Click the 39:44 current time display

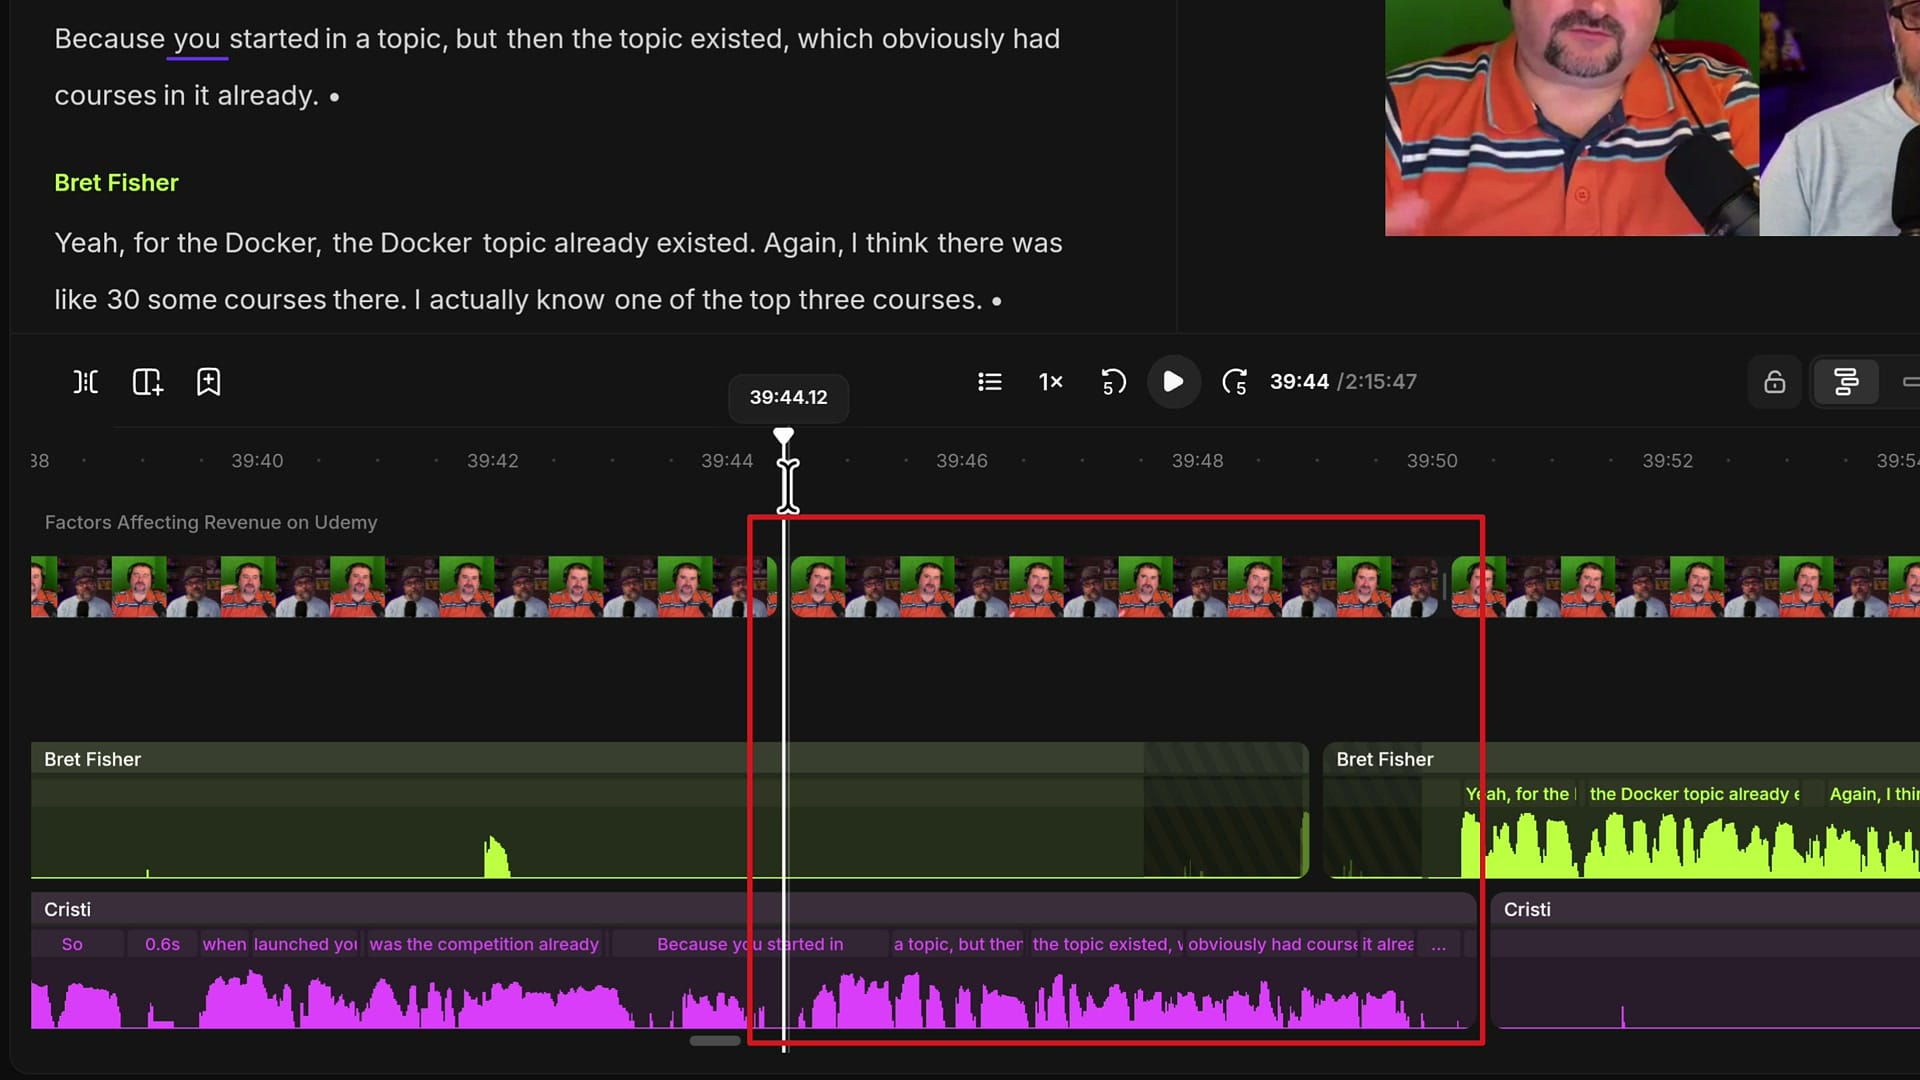click(1299, 382)
